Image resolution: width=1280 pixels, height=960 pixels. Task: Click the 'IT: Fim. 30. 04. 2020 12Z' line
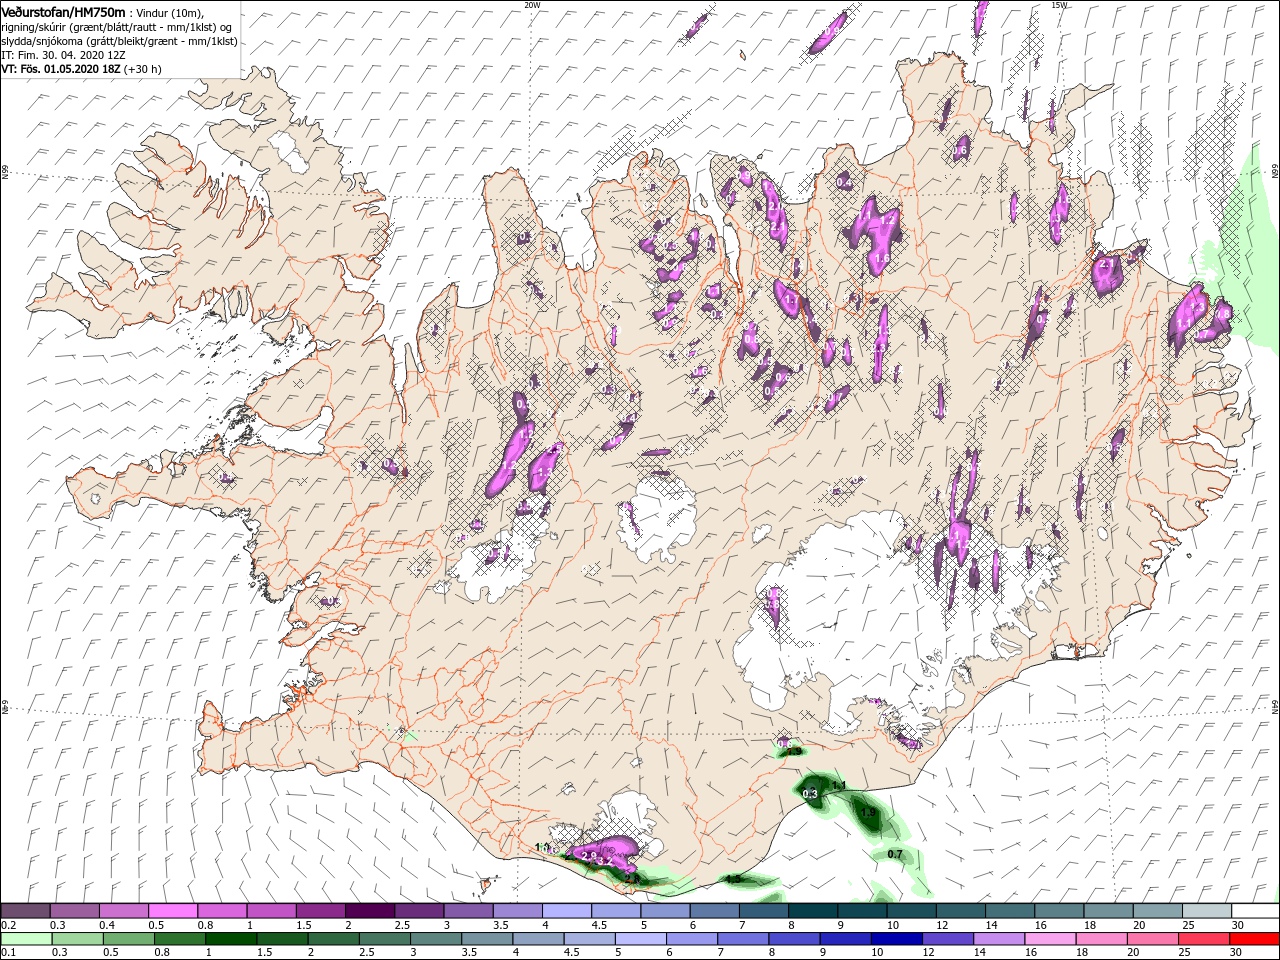point(64,55)
